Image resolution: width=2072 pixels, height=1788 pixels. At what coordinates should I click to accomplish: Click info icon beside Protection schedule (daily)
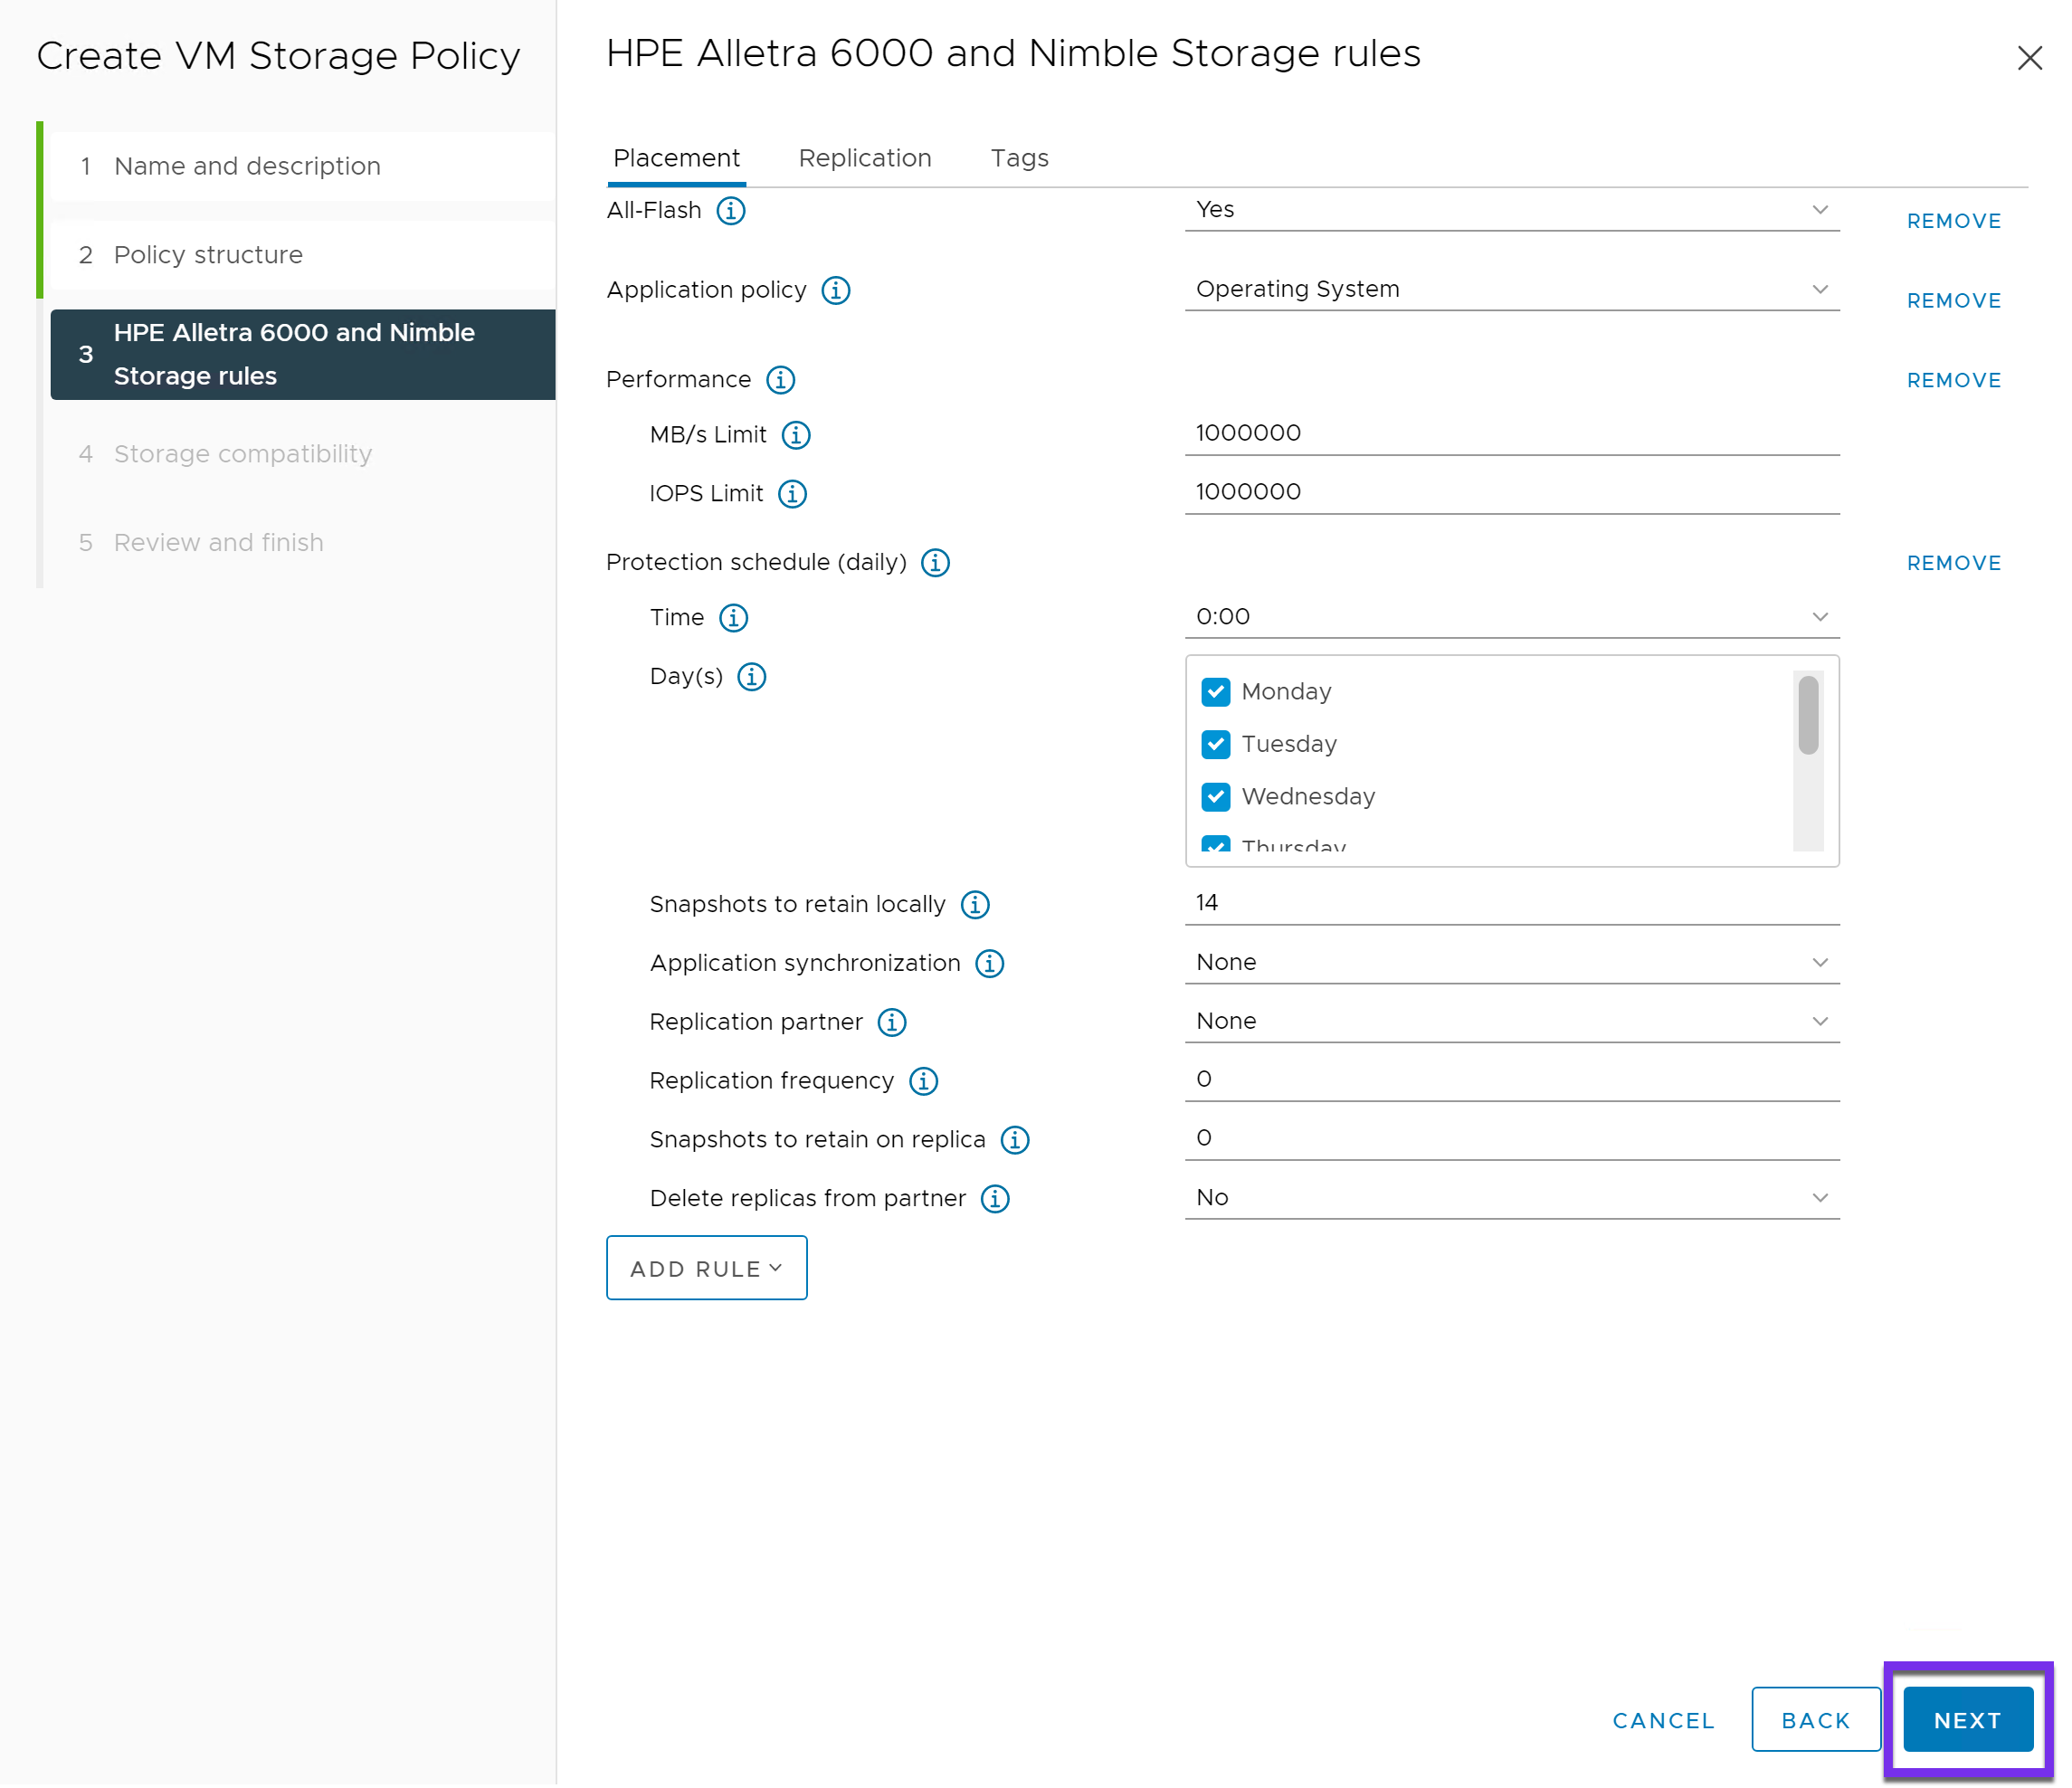[935, 563]
